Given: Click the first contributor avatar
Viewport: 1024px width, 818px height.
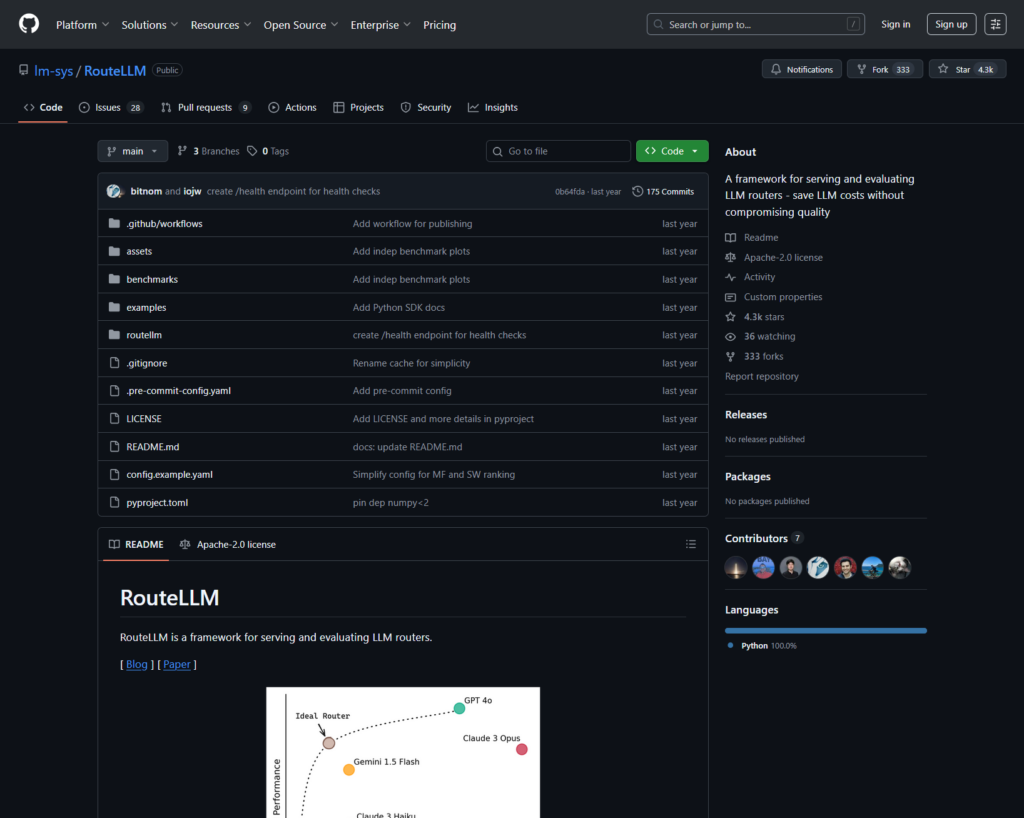Looking at the screenshot, I should coord(736,567).
